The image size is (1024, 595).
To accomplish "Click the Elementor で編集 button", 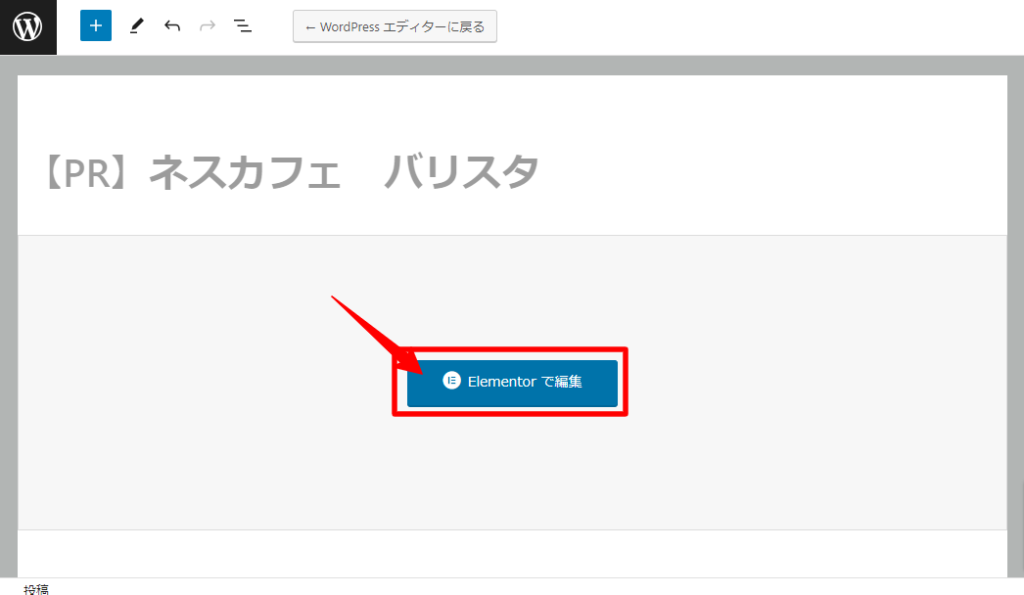I will pyautogui.click(x=512, y=383).
